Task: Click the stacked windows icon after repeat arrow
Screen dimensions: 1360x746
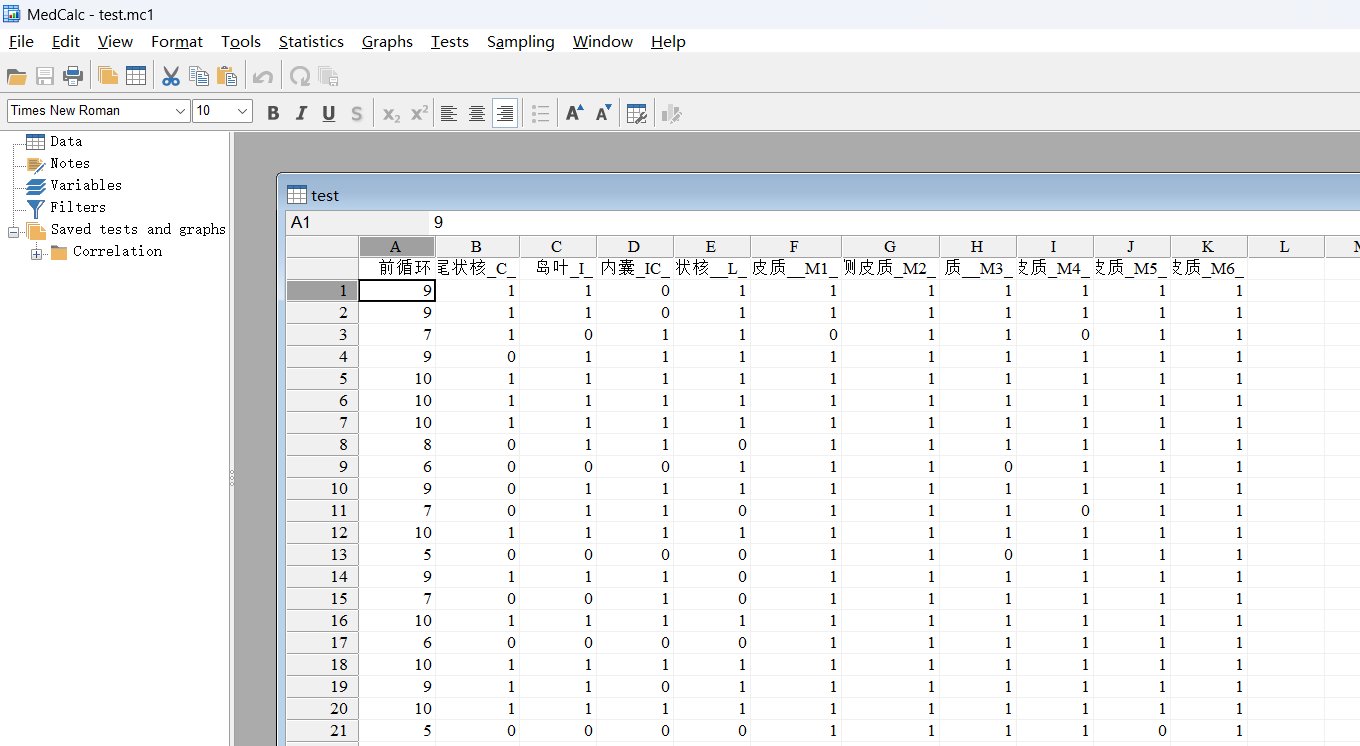Action: point(328,76)
